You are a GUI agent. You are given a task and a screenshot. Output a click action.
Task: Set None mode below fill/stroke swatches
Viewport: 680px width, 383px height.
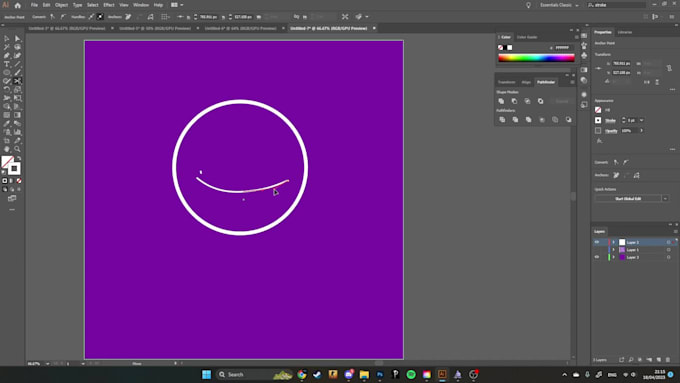pyautogui.click(x=19, y=180)
